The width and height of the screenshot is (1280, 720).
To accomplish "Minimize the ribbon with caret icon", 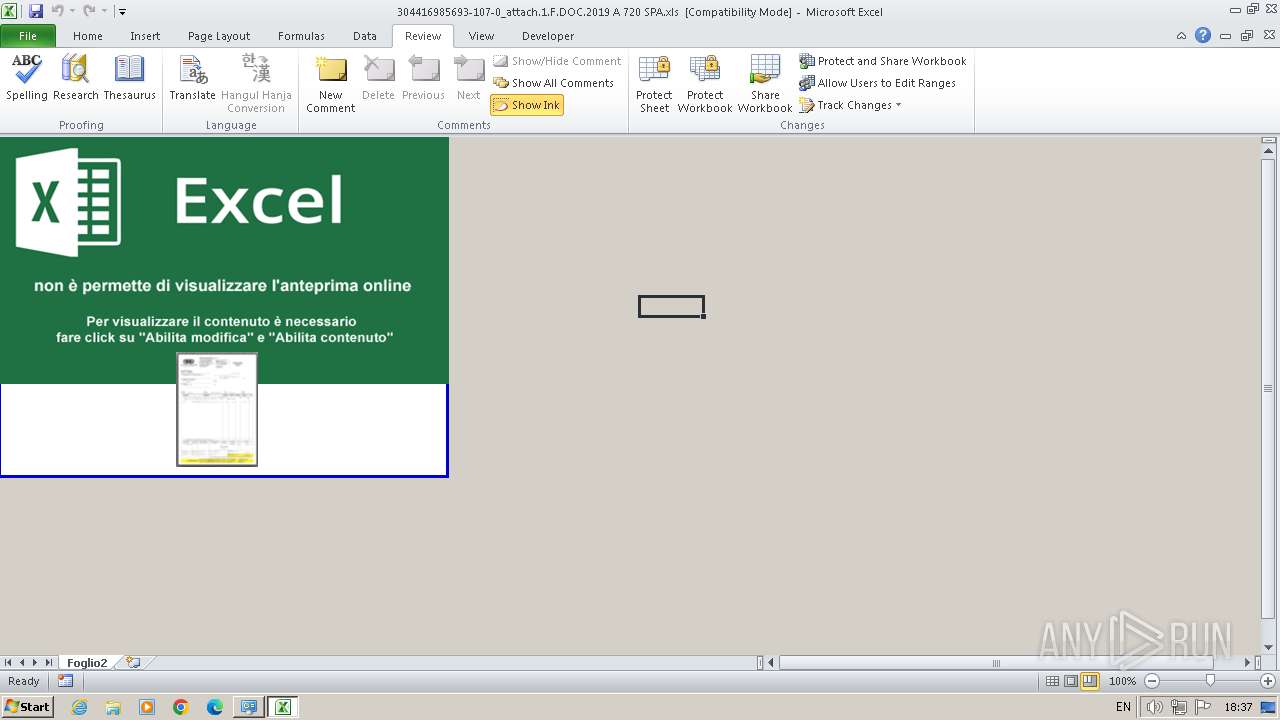I will (1181, 35).
